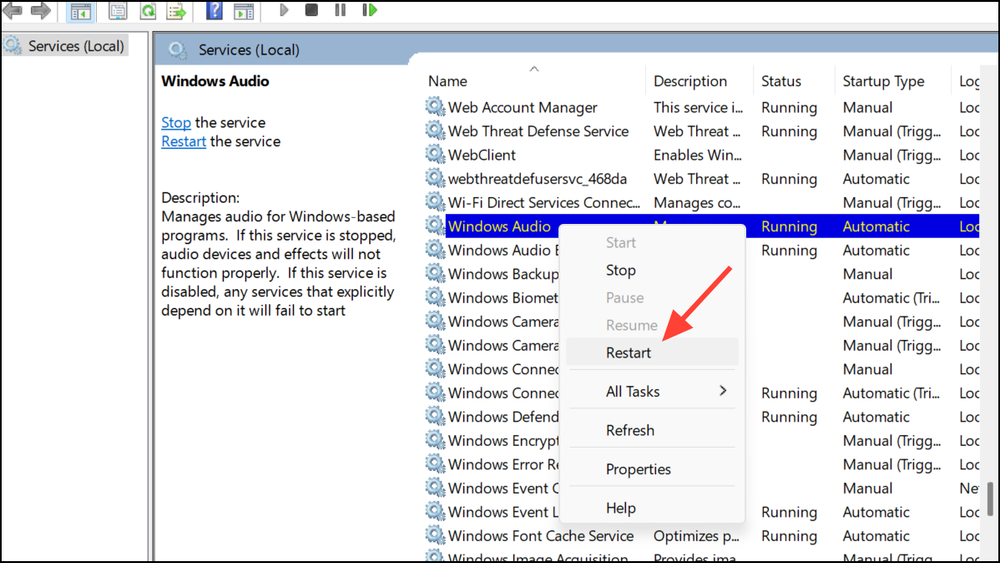Click gear icon beside WebClient service
Viewport: 1000px width, 563px height.
point(436,154)
